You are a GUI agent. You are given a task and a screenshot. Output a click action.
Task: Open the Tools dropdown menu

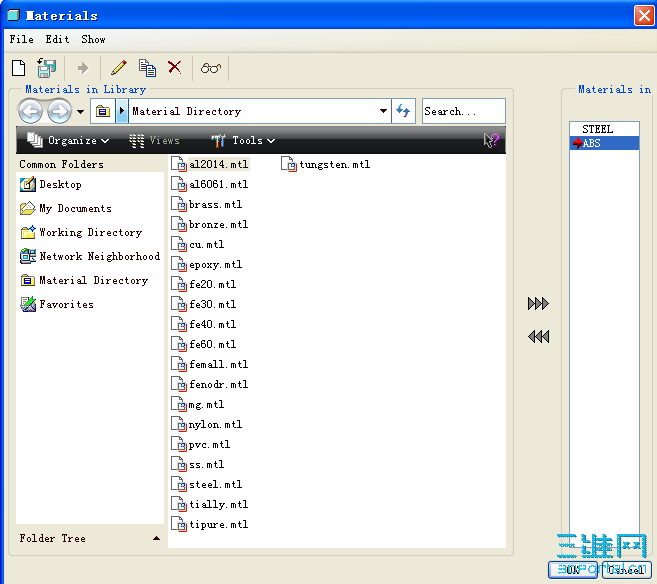(x=243, y=140)
